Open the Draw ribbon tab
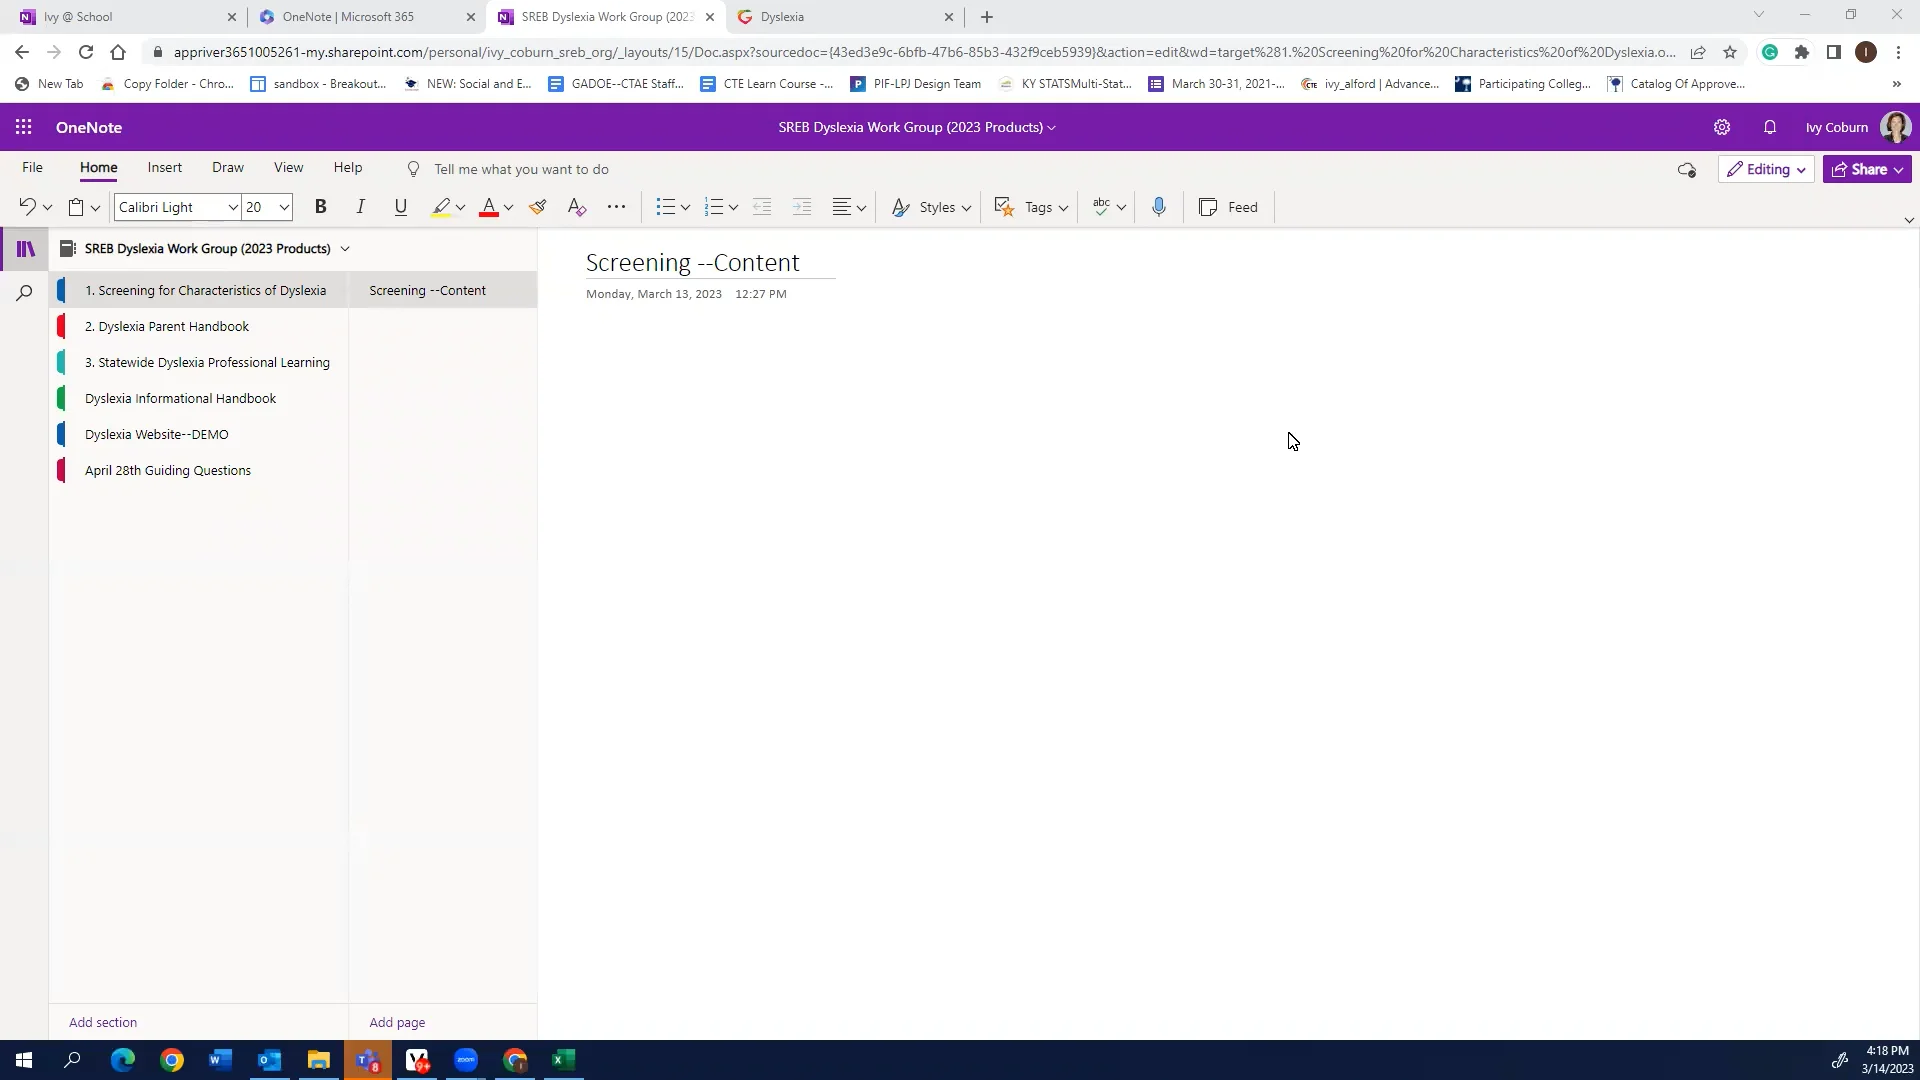This screenshot has height=1080, width=1920. pos(227,168)
